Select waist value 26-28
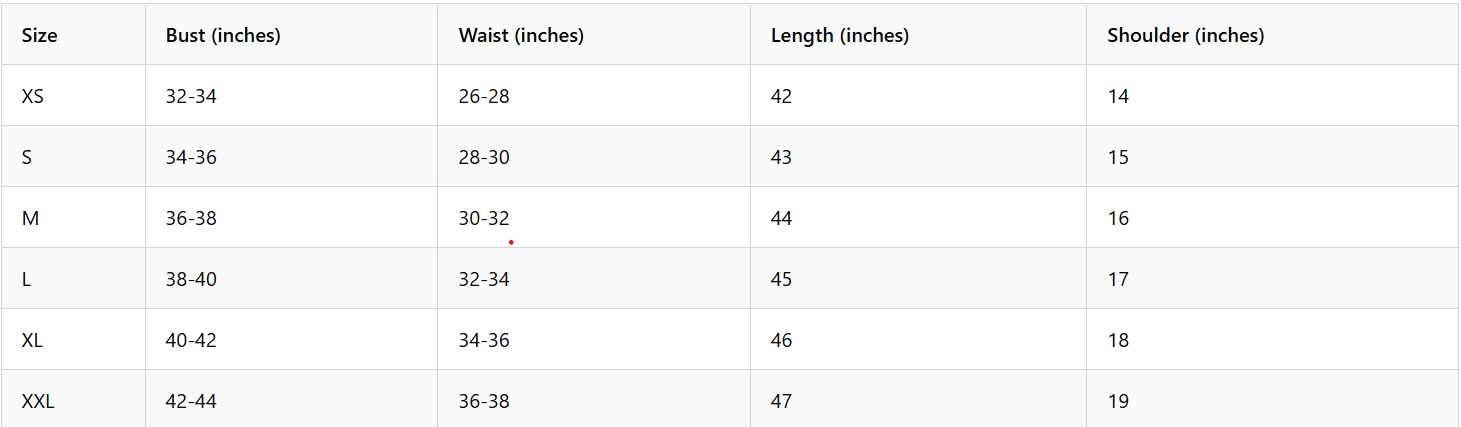Image resolution: width=1461 pixels, height=427 pixels. (484, 97)
